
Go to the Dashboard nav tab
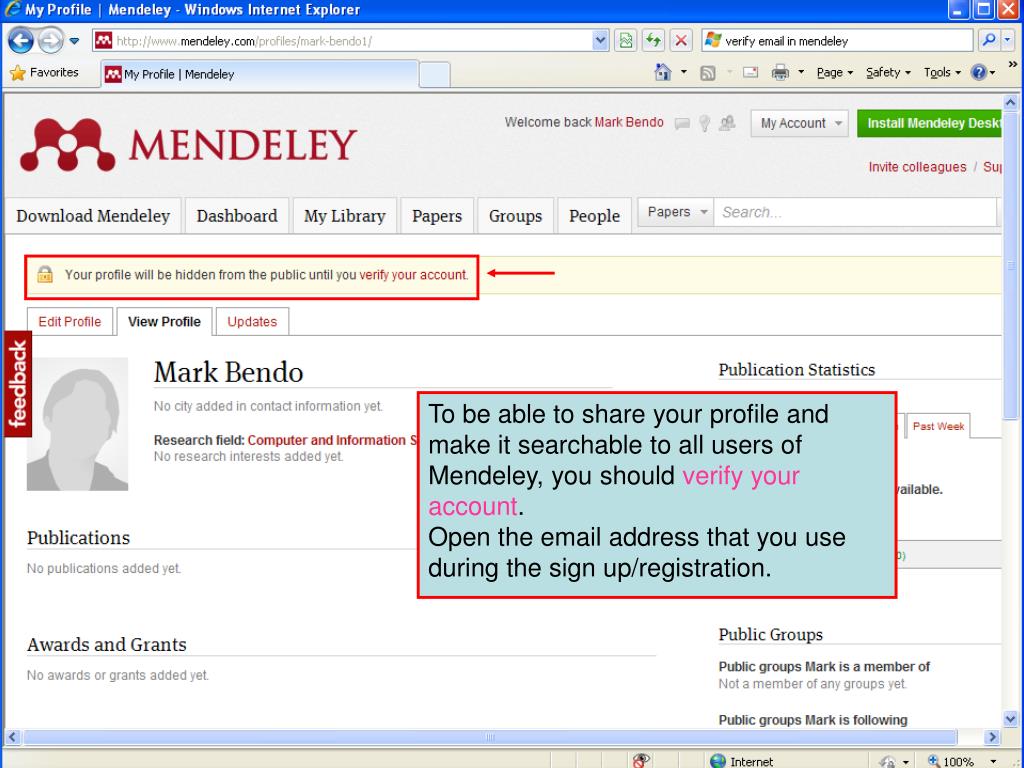pos(237,216)
